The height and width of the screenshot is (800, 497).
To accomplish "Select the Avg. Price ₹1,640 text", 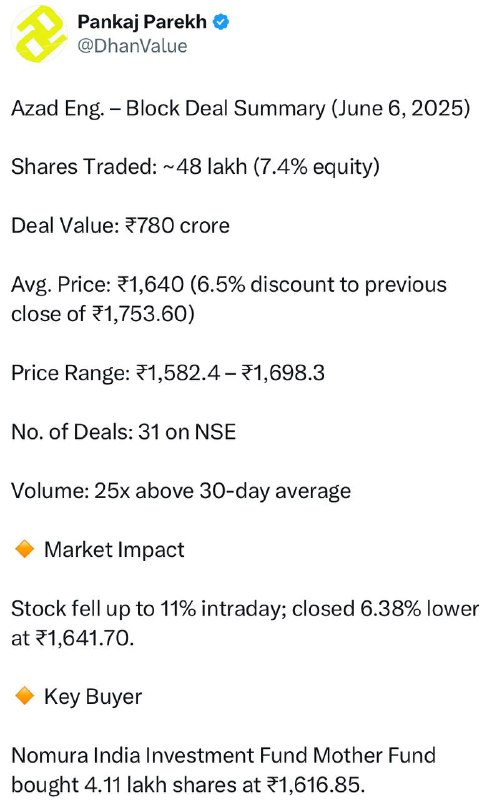I will pyautogui.click(x=97, y=284).
